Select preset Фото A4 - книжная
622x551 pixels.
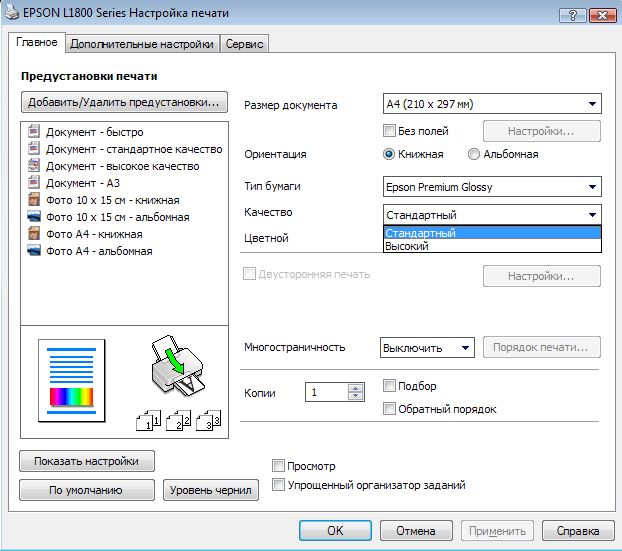point(94,234)
